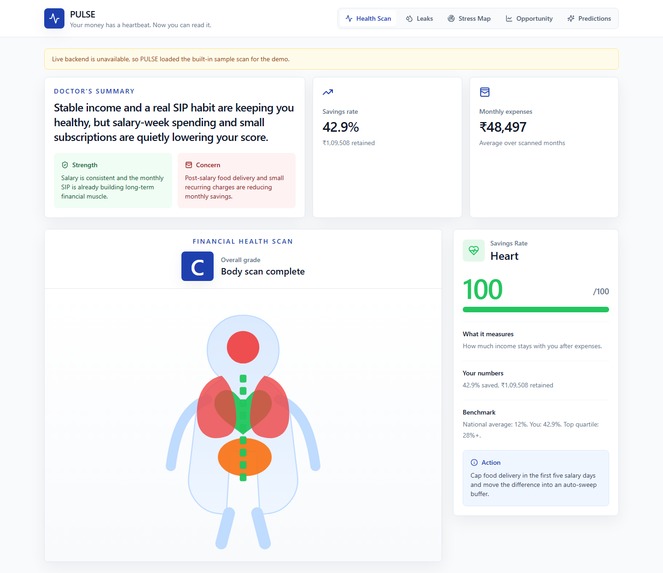The image size is (663, 573).
Task: Click the PULSE heartbeat logo icon
Action: point(54,19)
